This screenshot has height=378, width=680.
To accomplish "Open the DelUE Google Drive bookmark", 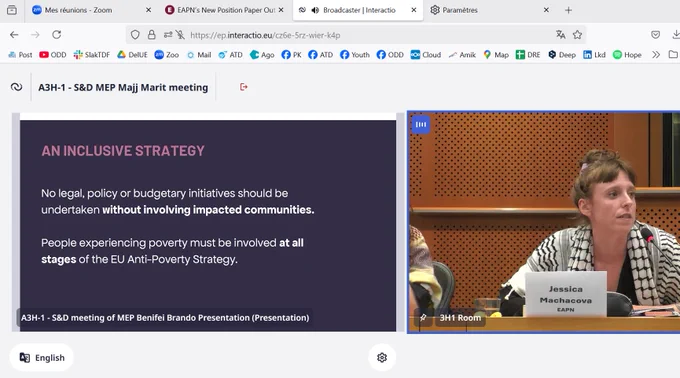I will [x=132, y=55].
